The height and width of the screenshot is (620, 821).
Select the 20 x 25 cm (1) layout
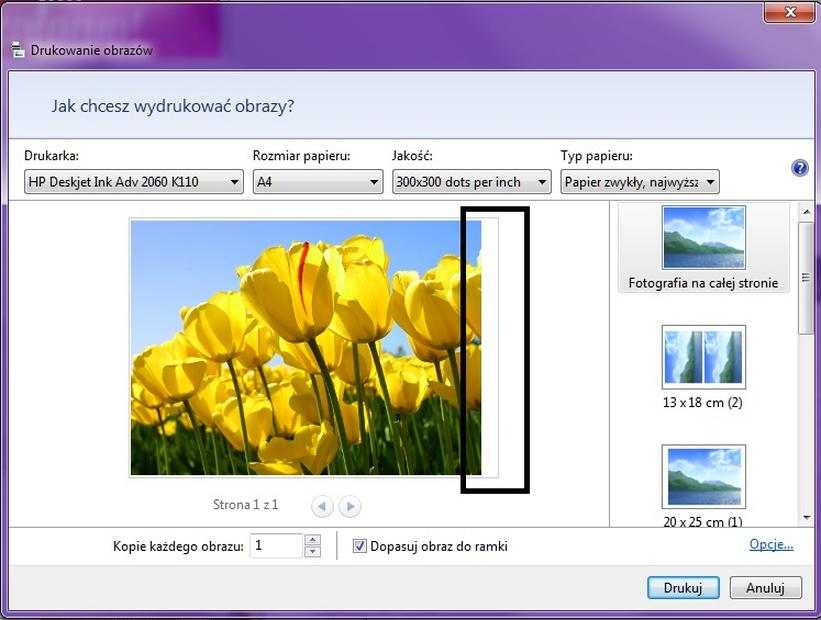point(703,486)
